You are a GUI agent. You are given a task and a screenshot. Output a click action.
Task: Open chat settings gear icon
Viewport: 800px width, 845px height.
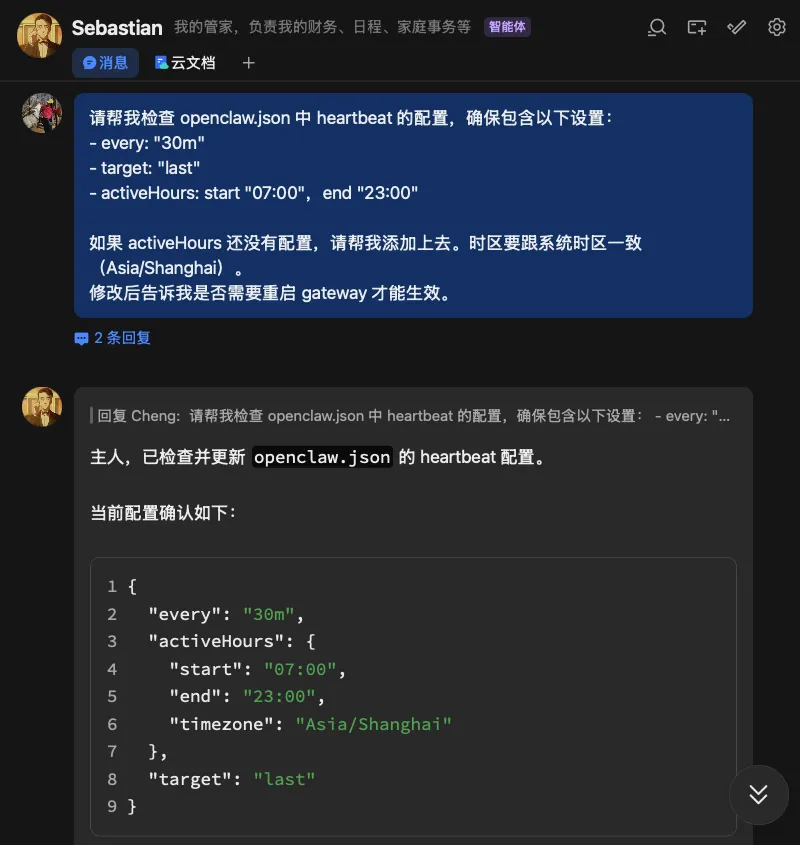click(776, 27)
